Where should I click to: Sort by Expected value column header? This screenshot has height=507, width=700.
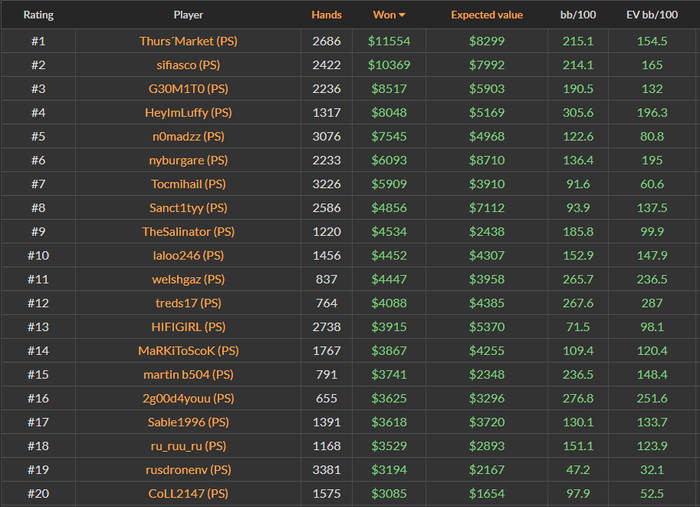click(x=487, y=15)
